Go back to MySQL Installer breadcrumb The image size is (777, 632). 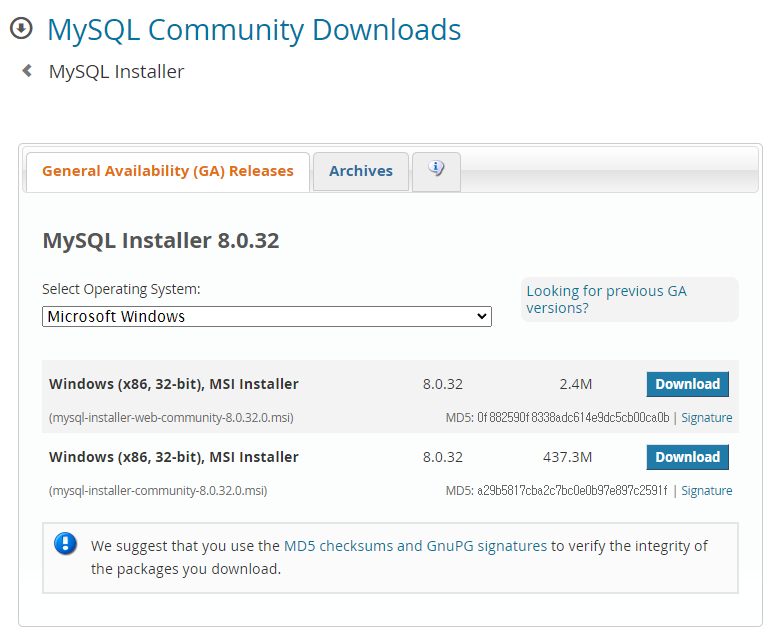pyautogui.click(x=116, y=71)
